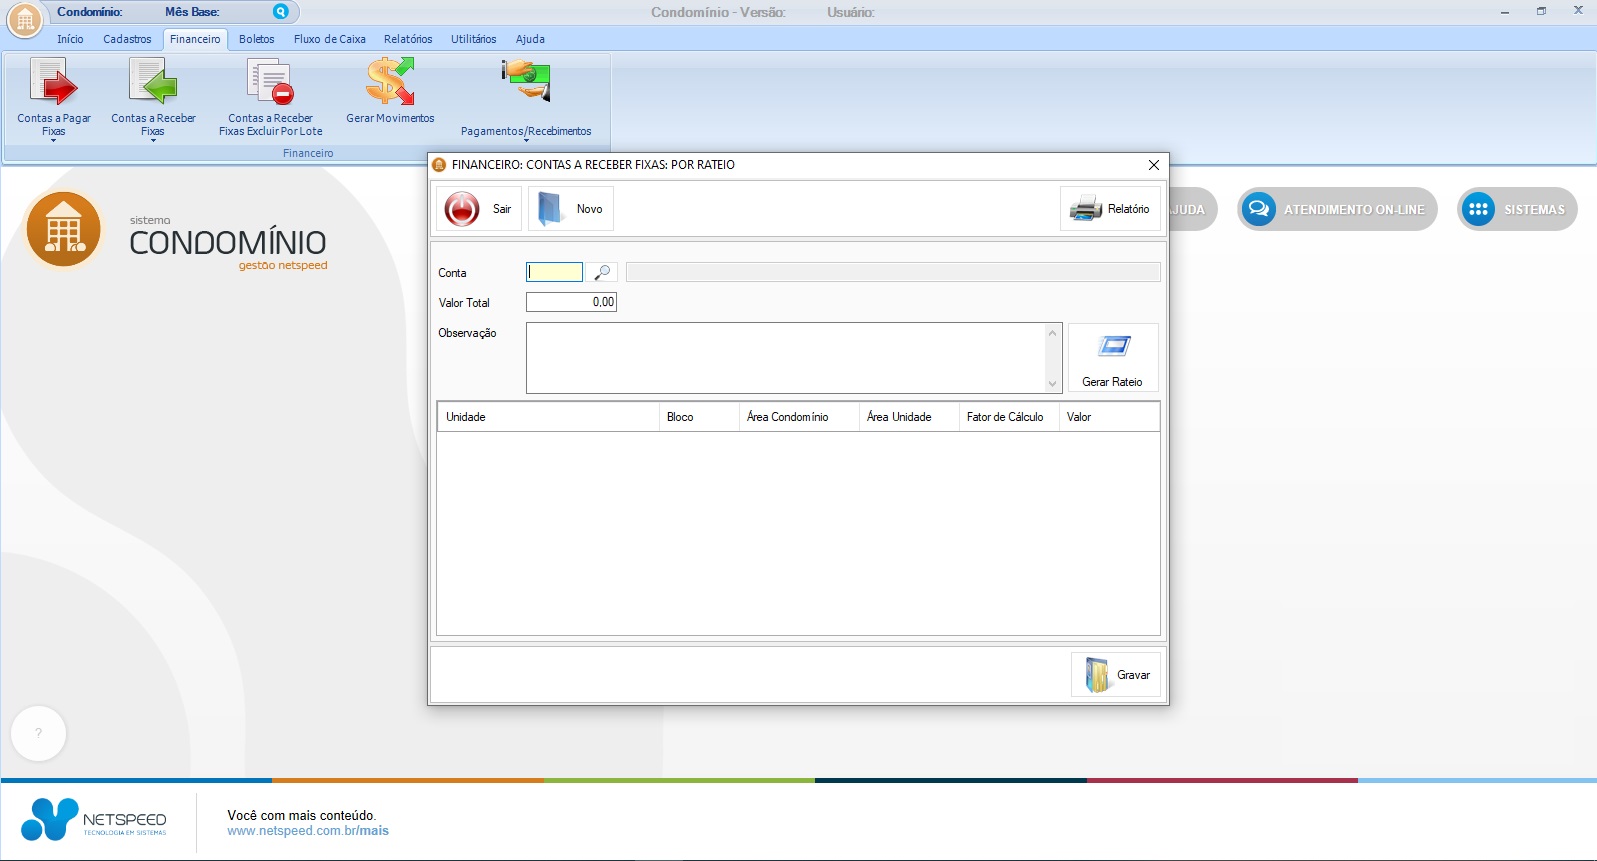
Task: Open the Relatórios tab
Action: (x=408, y=39)
